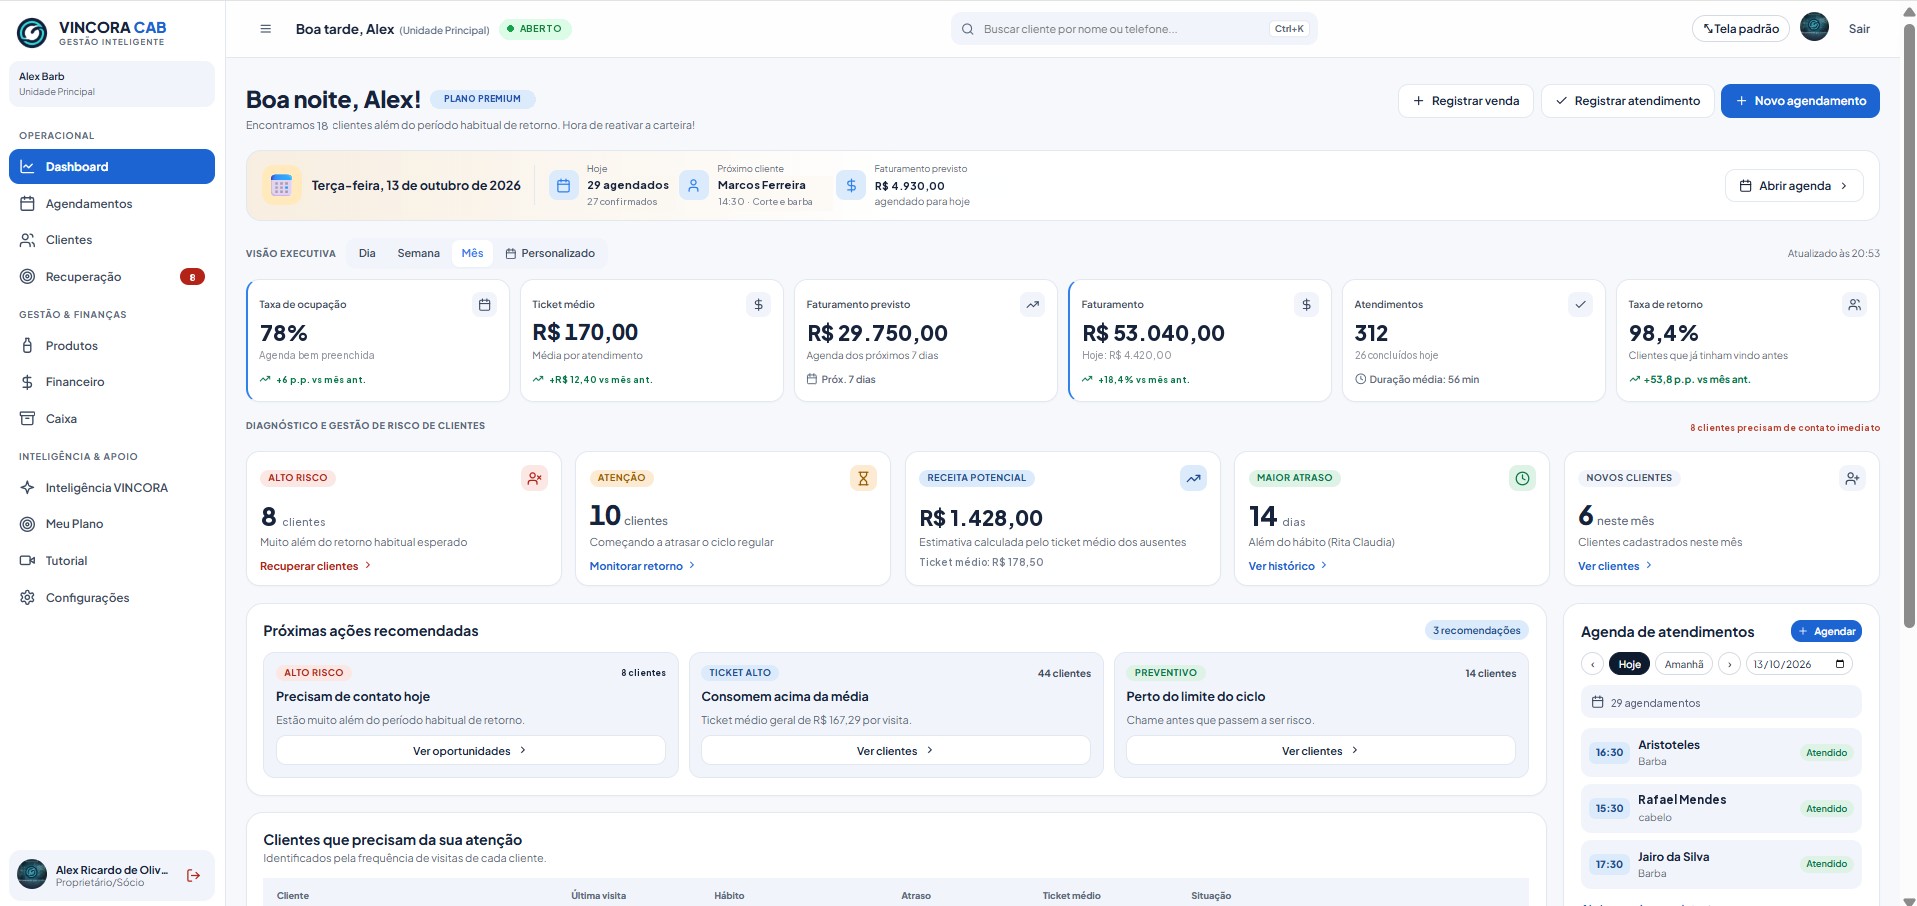Screen dimensions: 1917x906
Task: Click Ver oportunidades button
Action: pyautogui.click(x=470, y=751)
